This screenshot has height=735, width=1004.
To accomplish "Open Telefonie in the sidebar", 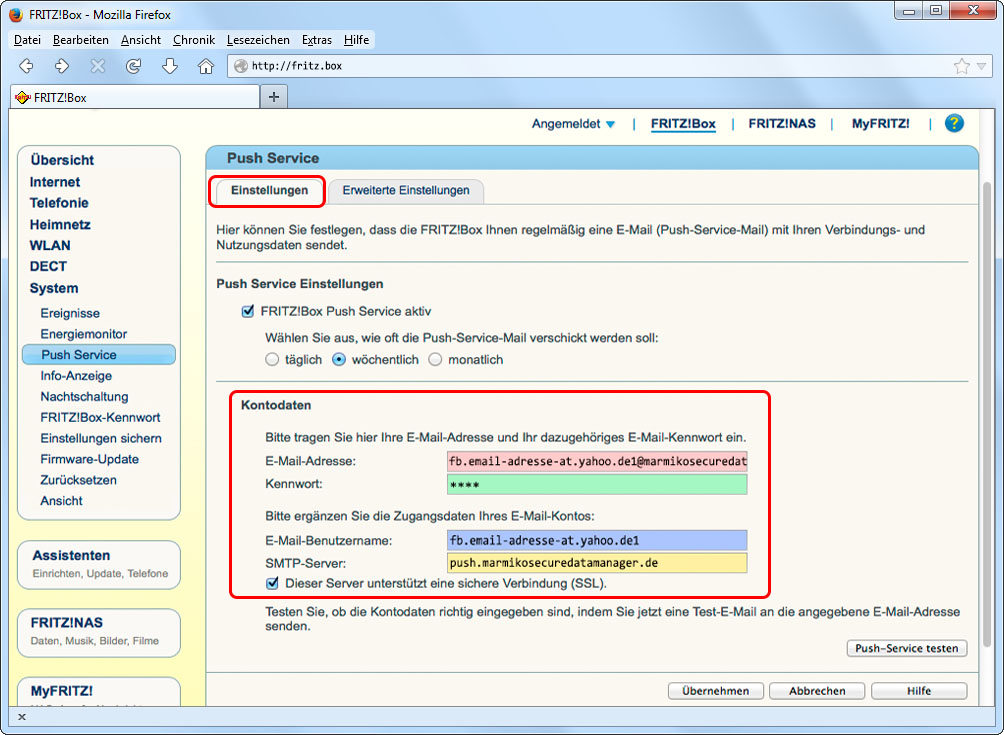I will (x=59, y=203).
